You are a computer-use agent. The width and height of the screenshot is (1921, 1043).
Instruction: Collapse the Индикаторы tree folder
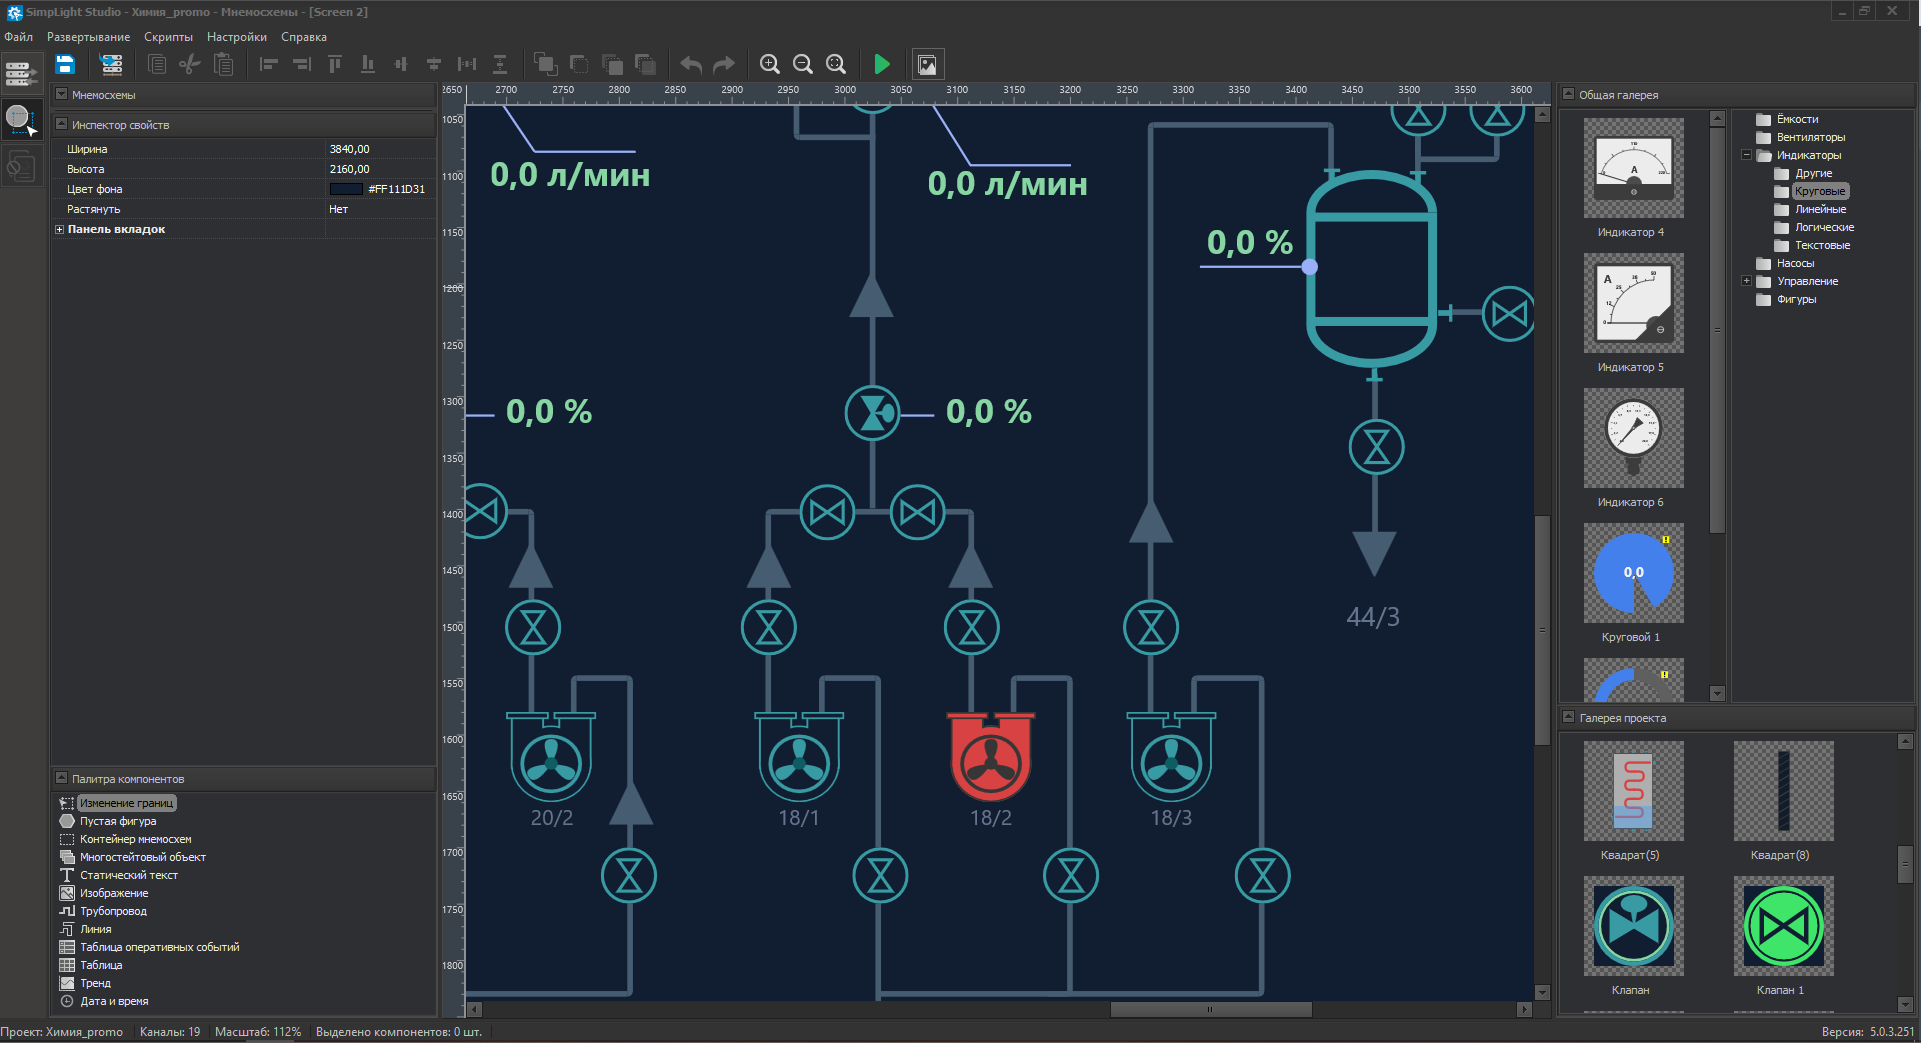click(1746, 155)
